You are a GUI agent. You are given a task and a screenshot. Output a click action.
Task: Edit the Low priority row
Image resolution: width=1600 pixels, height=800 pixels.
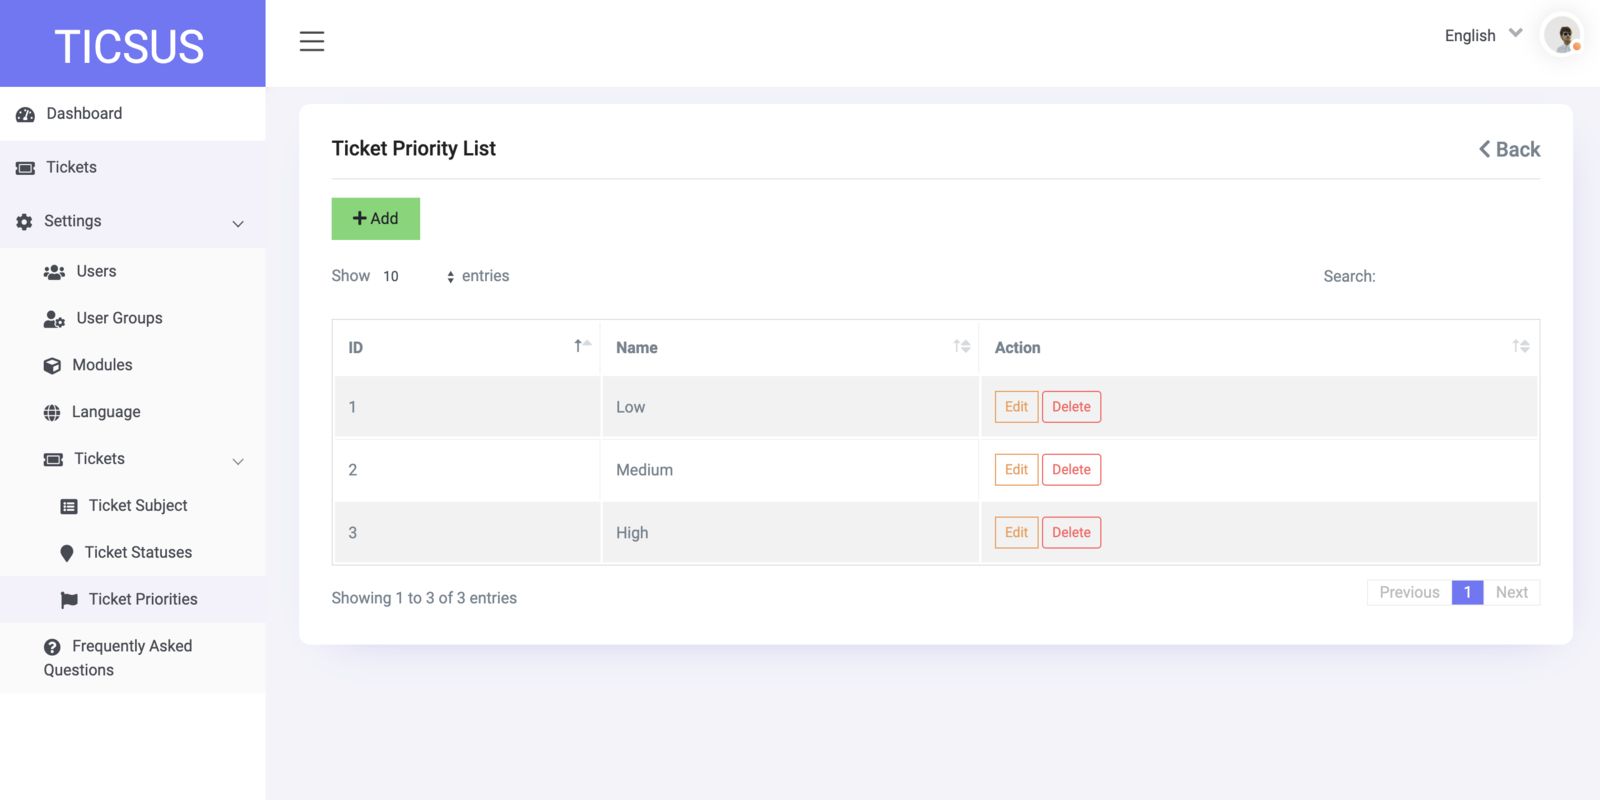[1016, 407]
